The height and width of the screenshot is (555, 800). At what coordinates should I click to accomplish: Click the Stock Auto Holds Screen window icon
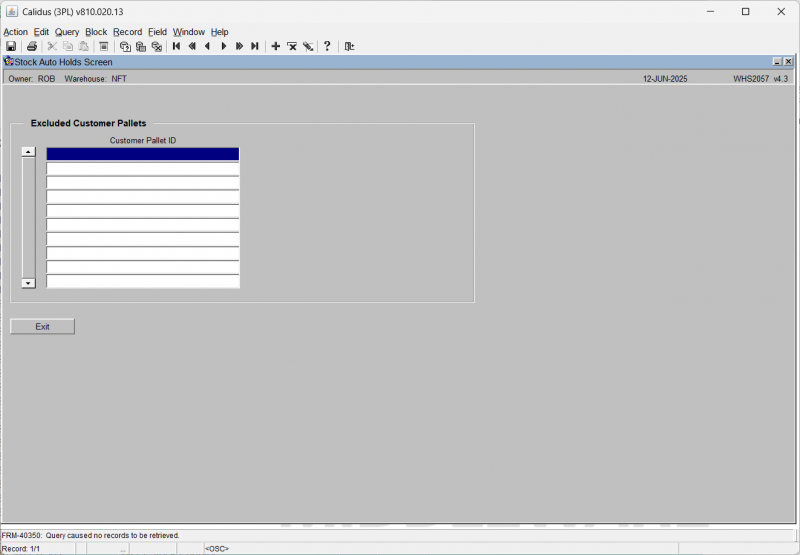pyautogui.click(x=9, y=62)
